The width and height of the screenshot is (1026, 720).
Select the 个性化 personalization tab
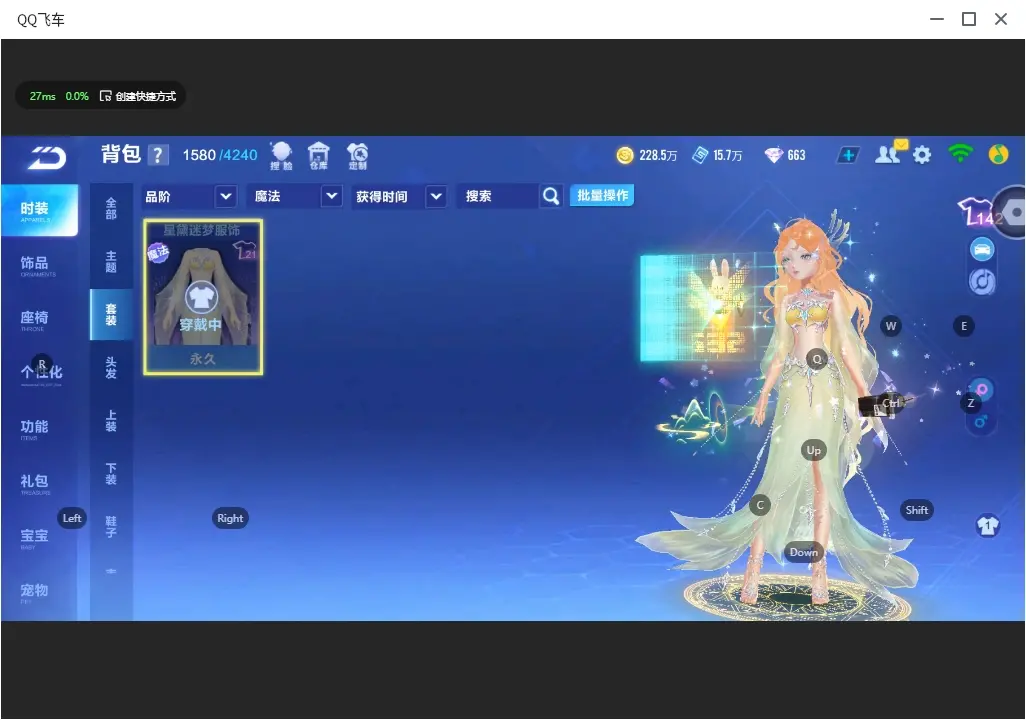39,374
